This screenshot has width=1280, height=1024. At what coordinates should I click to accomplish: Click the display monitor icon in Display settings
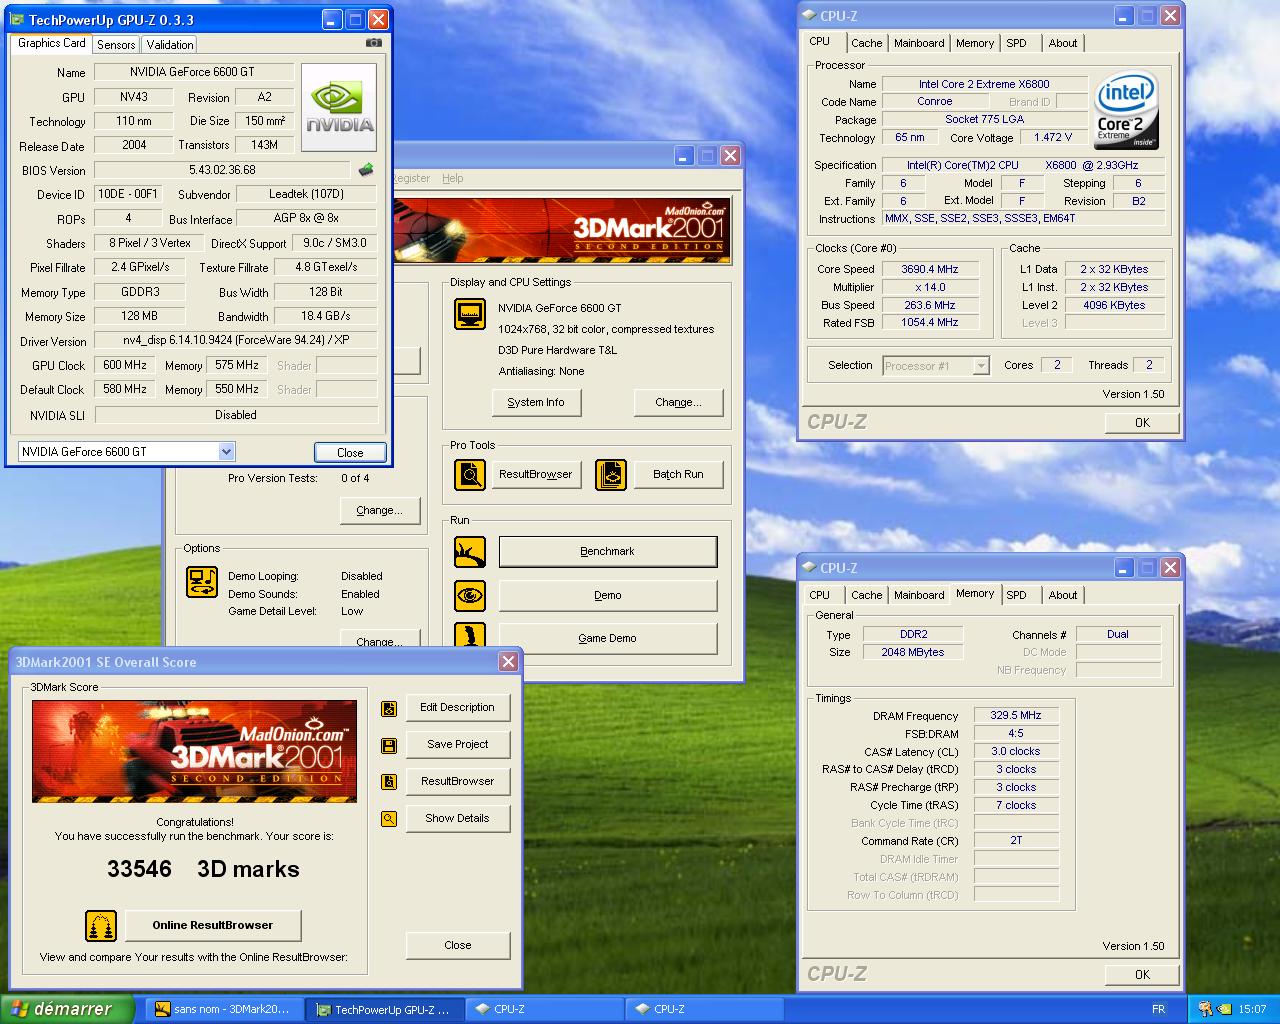tap(470, 314)
